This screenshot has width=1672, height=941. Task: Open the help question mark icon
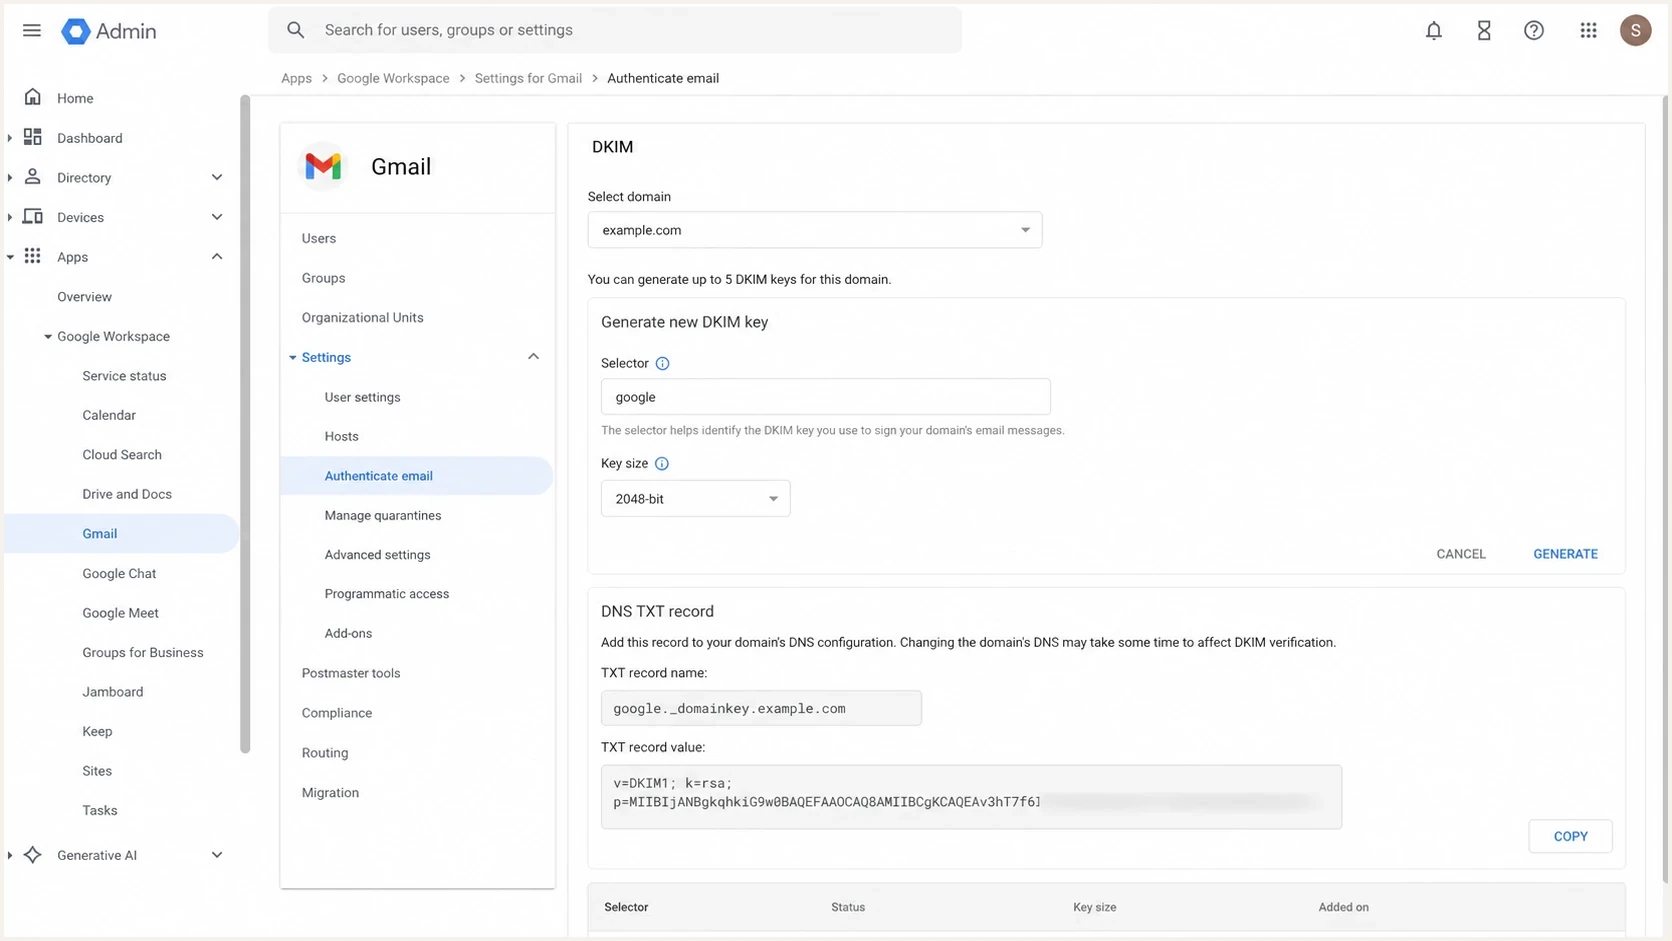point(1534,30)
